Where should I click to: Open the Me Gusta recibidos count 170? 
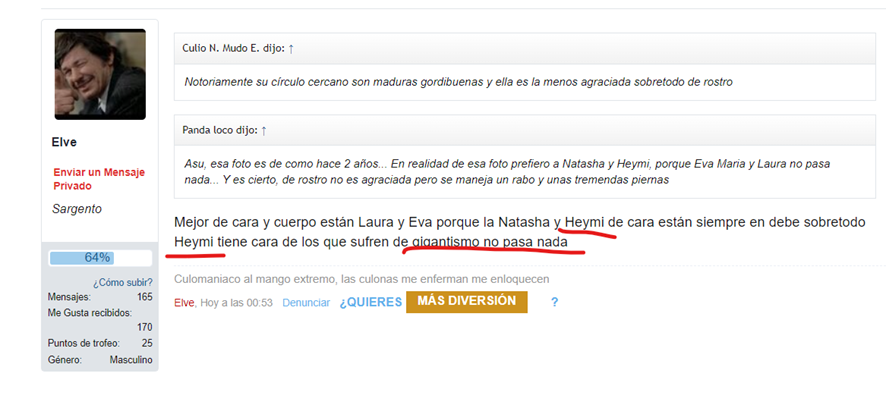point(144,327)
